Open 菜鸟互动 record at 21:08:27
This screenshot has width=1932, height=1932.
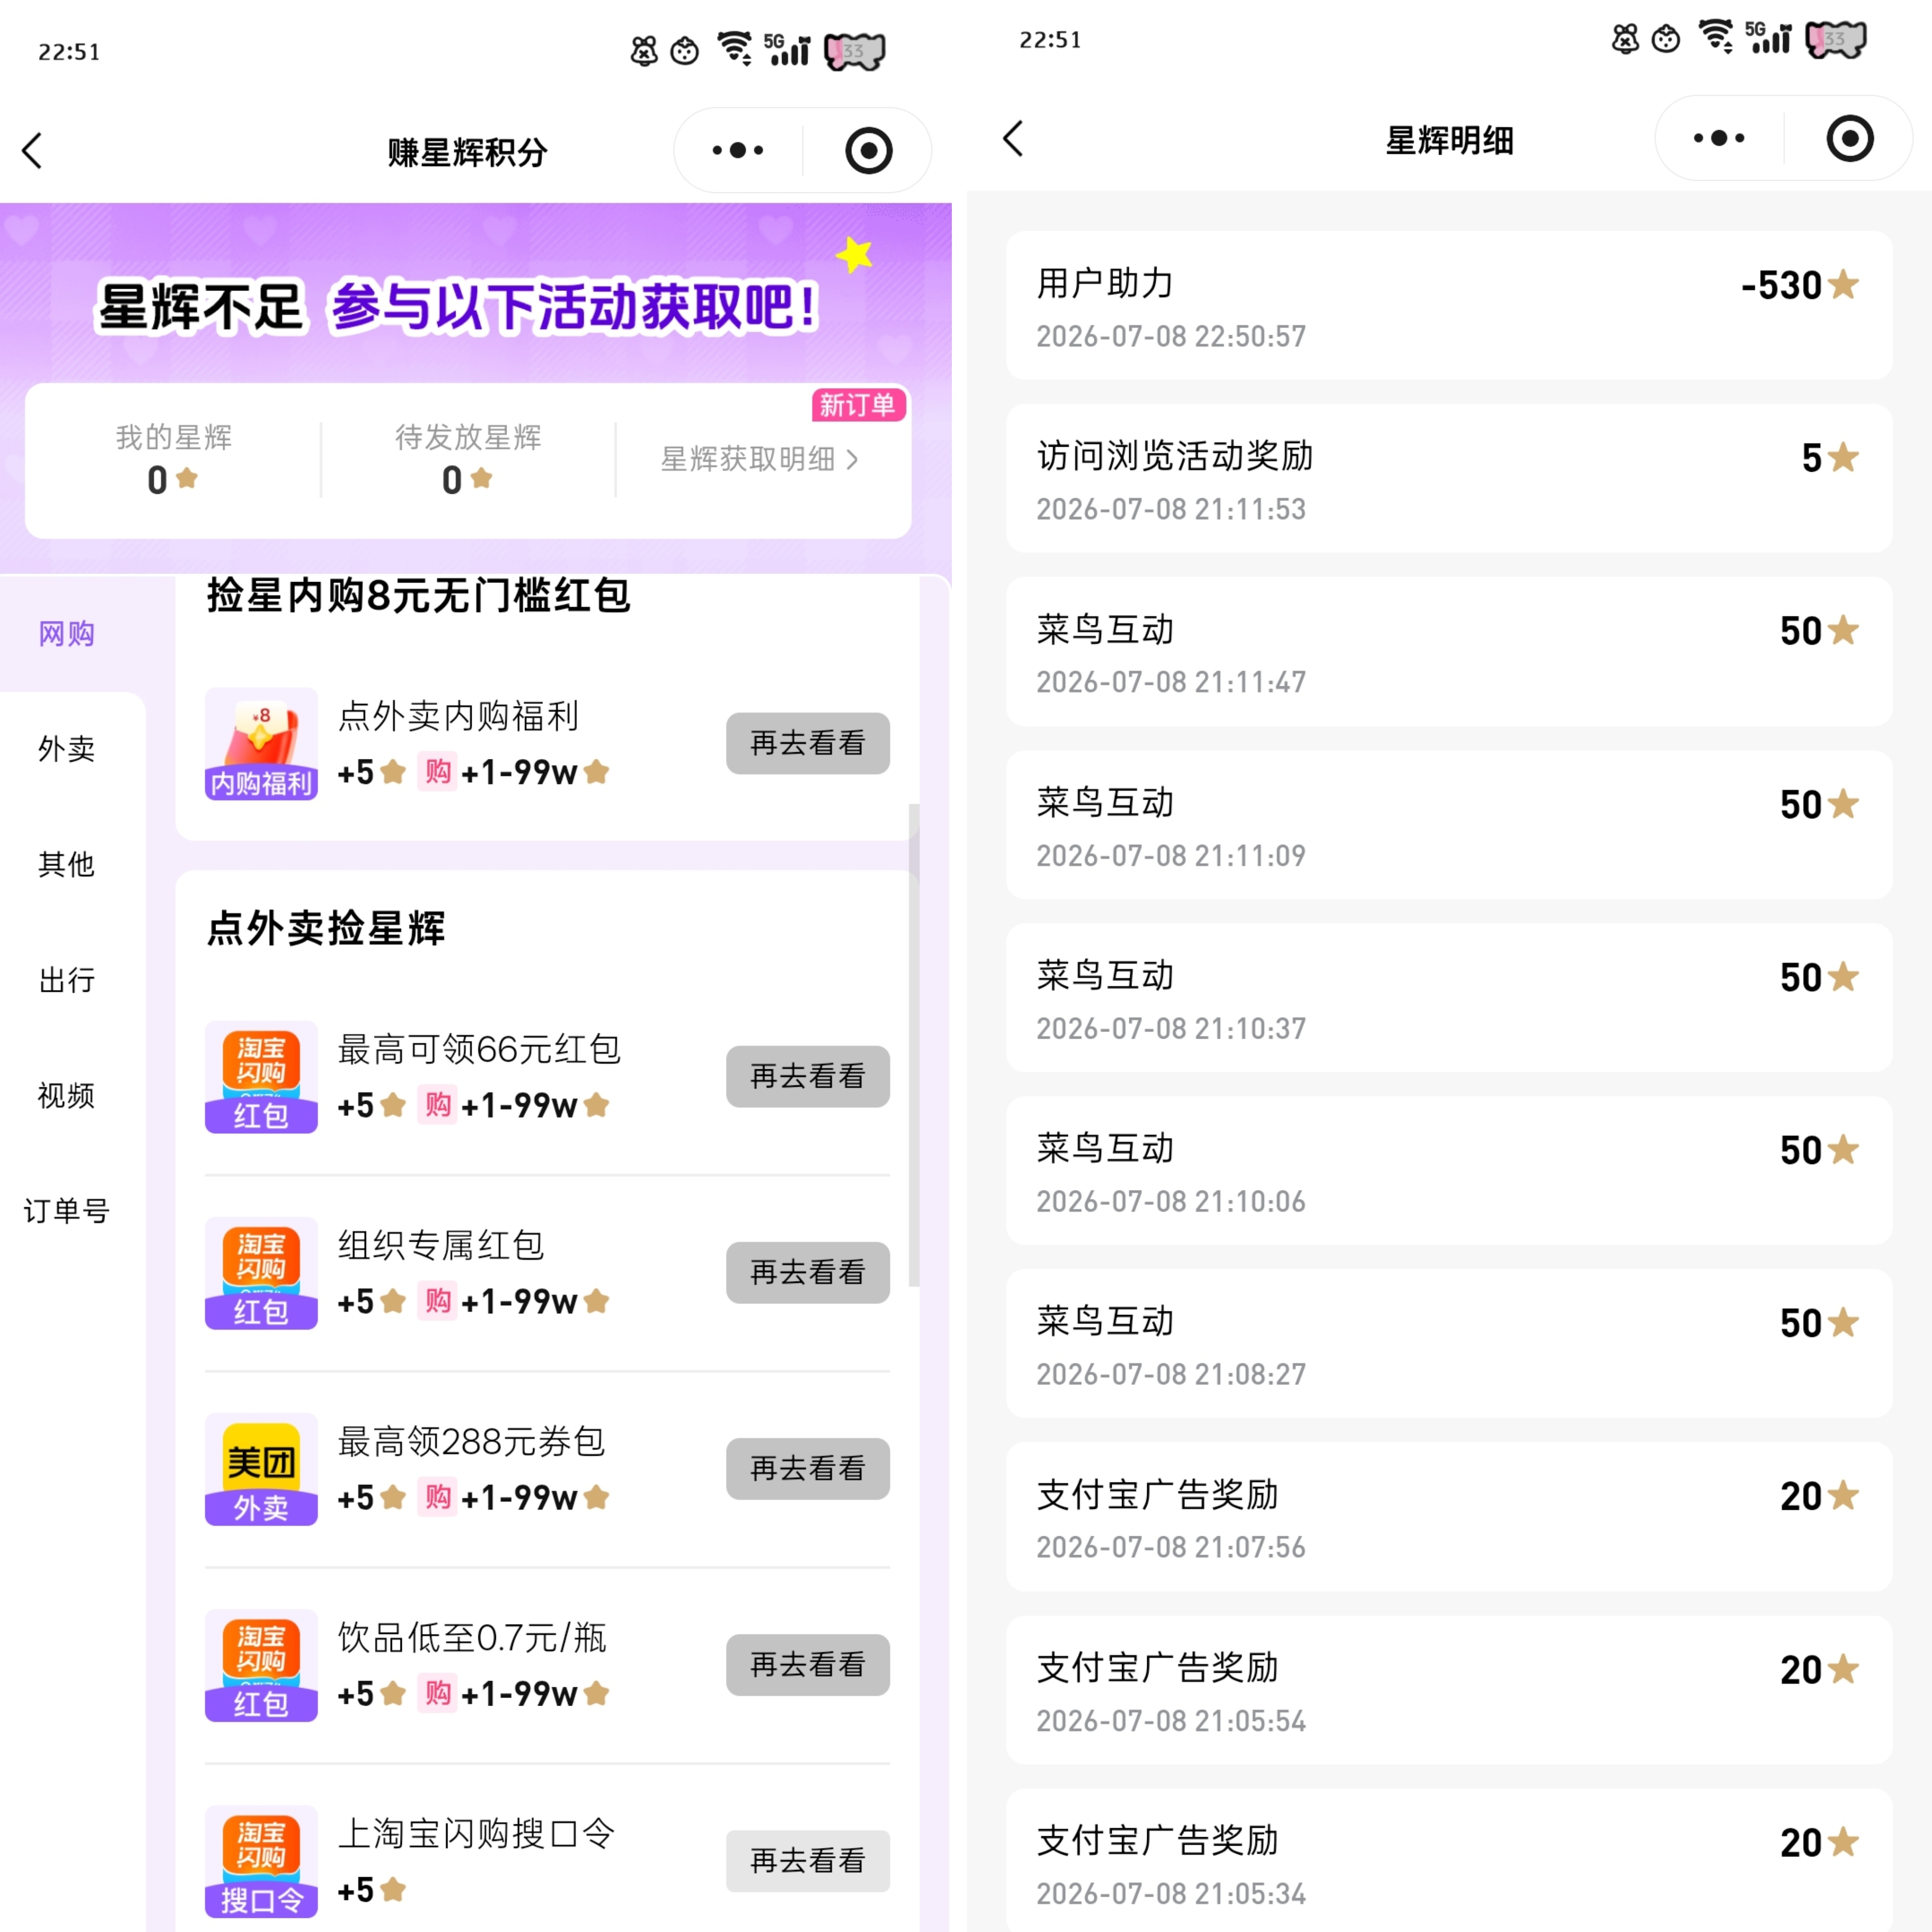(1448, 1343)
